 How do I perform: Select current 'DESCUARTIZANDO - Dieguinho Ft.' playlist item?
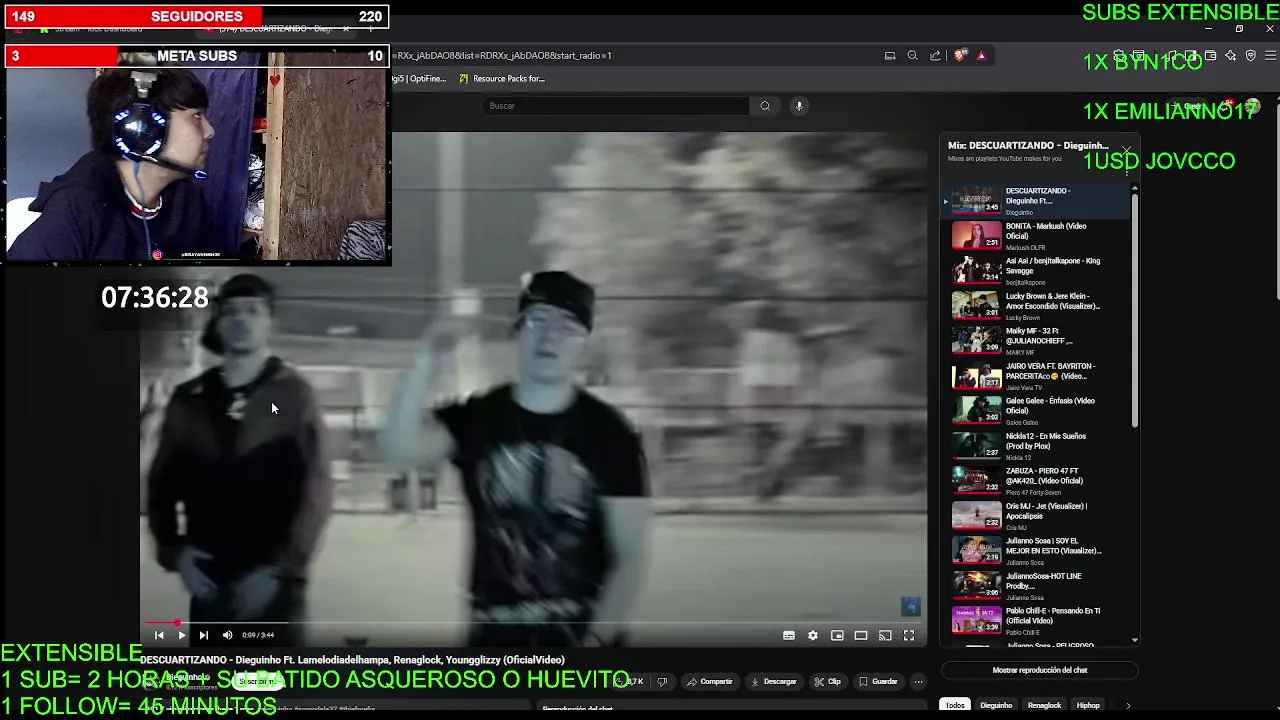(x=1038, y=201)
